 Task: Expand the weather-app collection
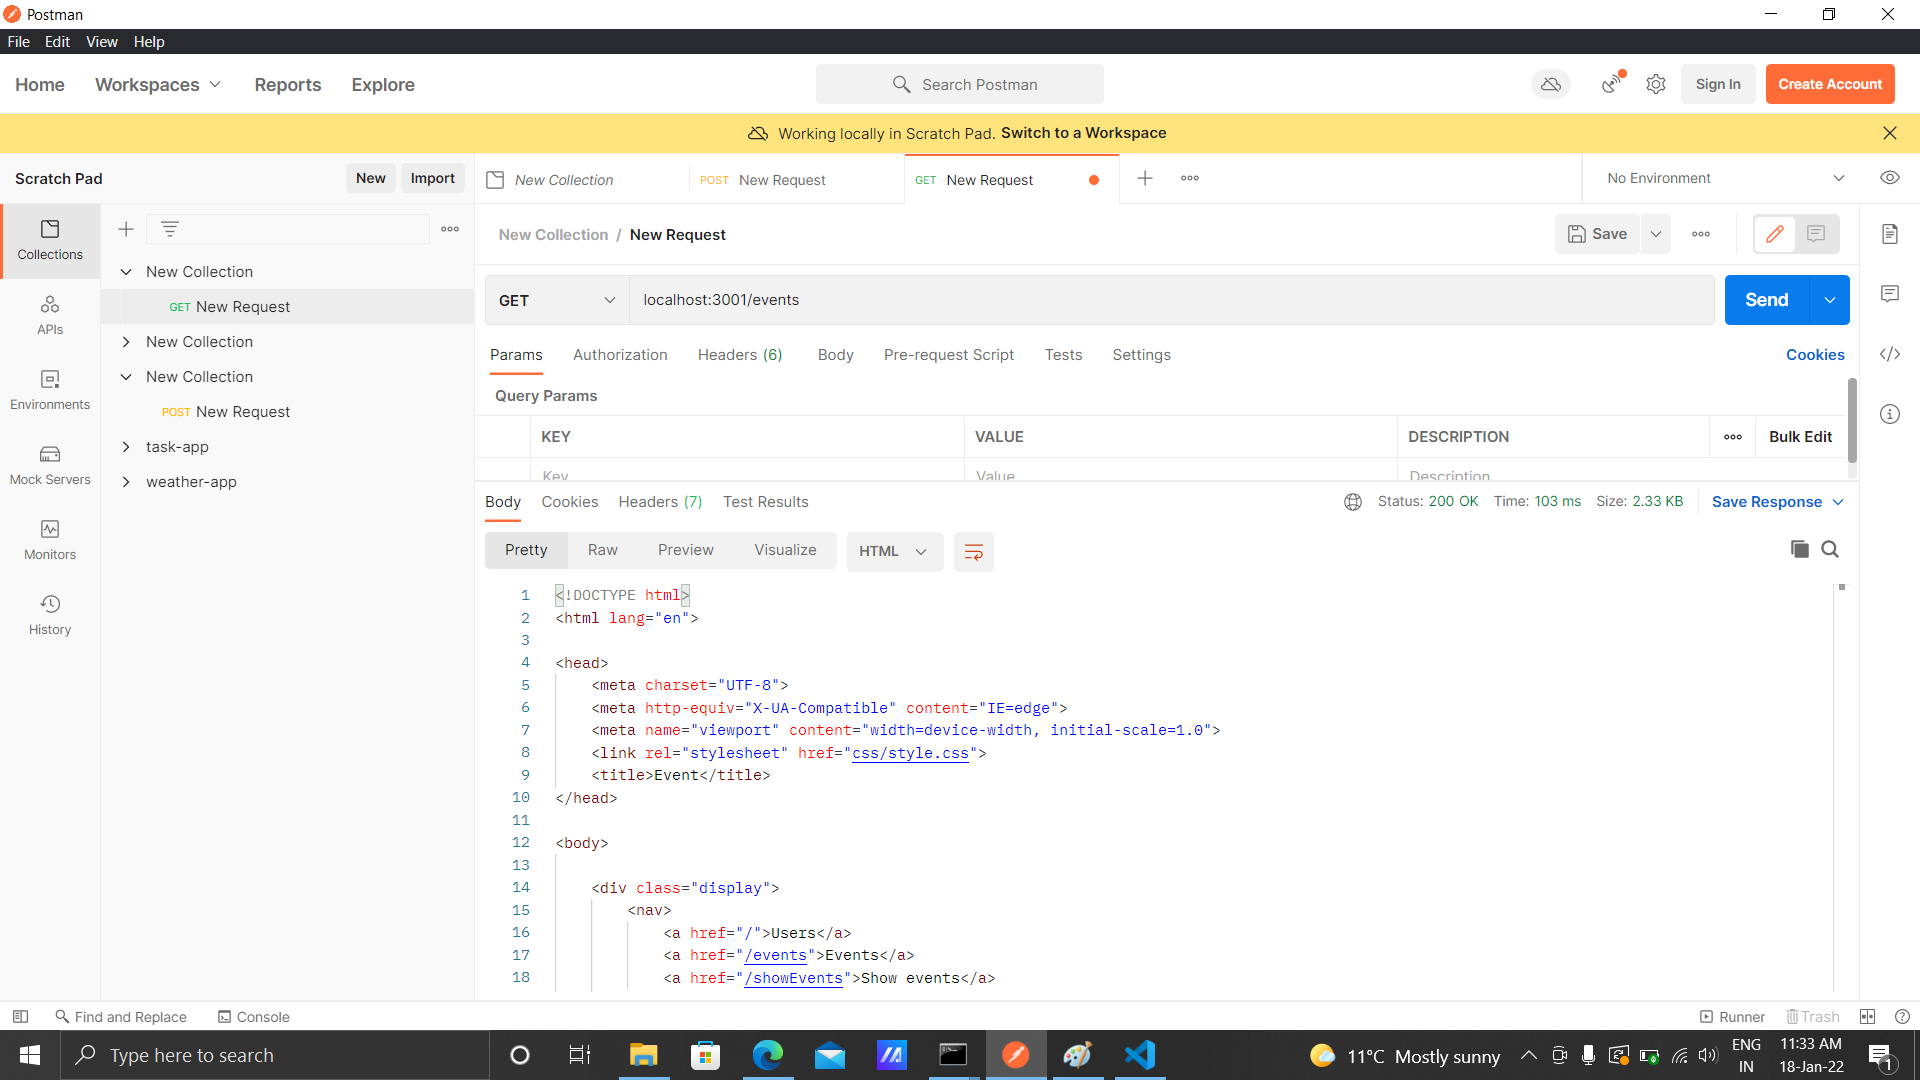click(126, 482)
